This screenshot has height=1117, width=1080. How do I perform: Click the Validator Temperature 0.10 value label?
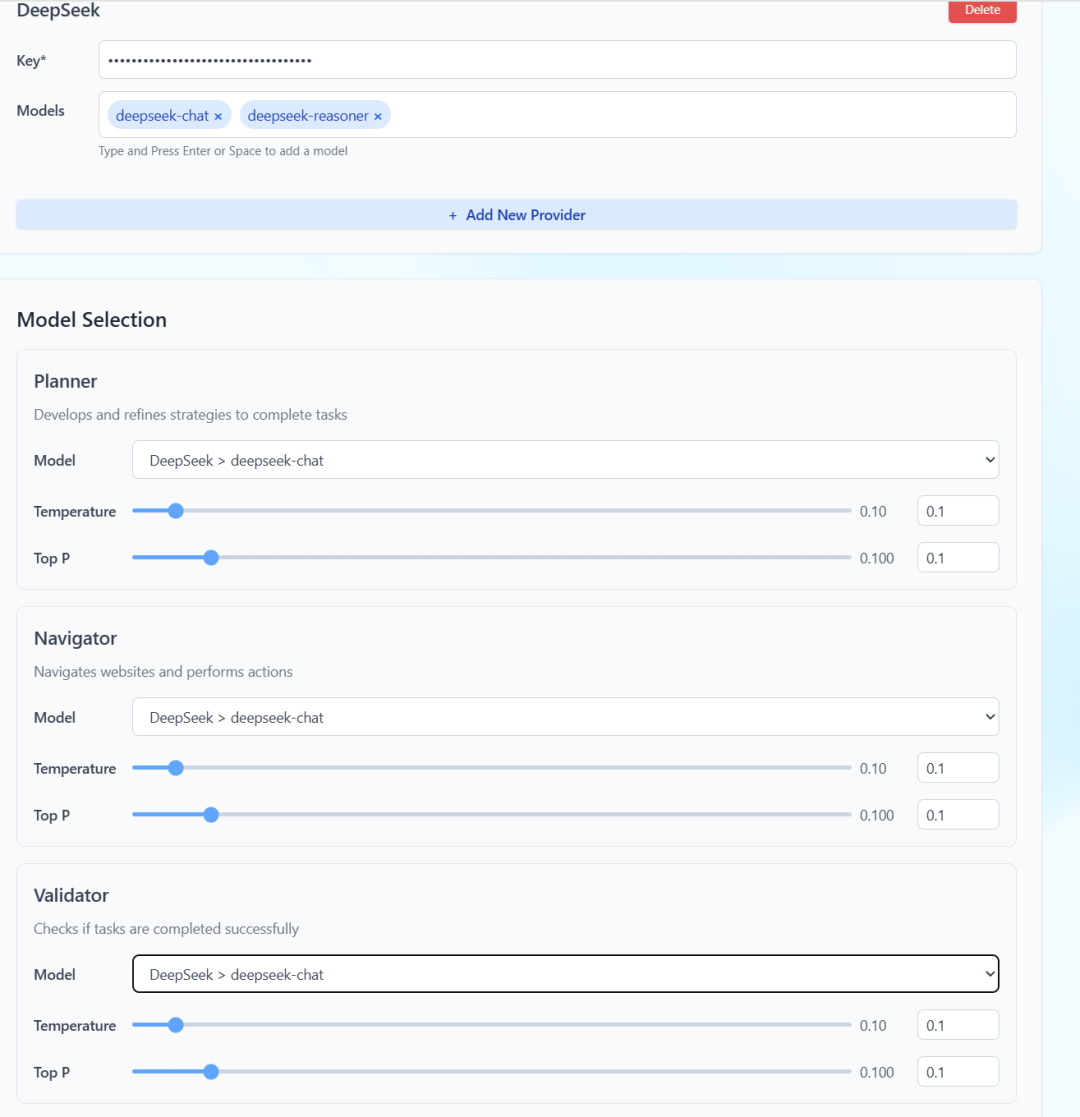873,1026
